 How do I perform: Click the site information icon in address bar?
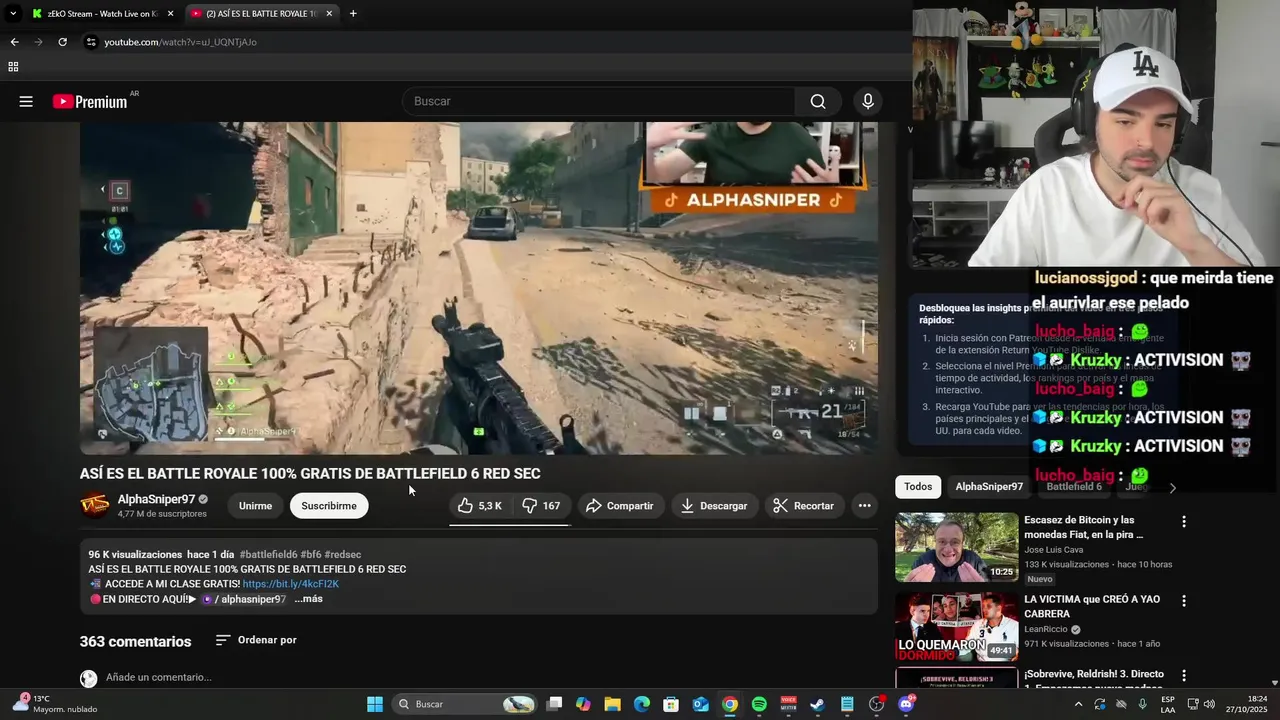click(x=91, y=42)
